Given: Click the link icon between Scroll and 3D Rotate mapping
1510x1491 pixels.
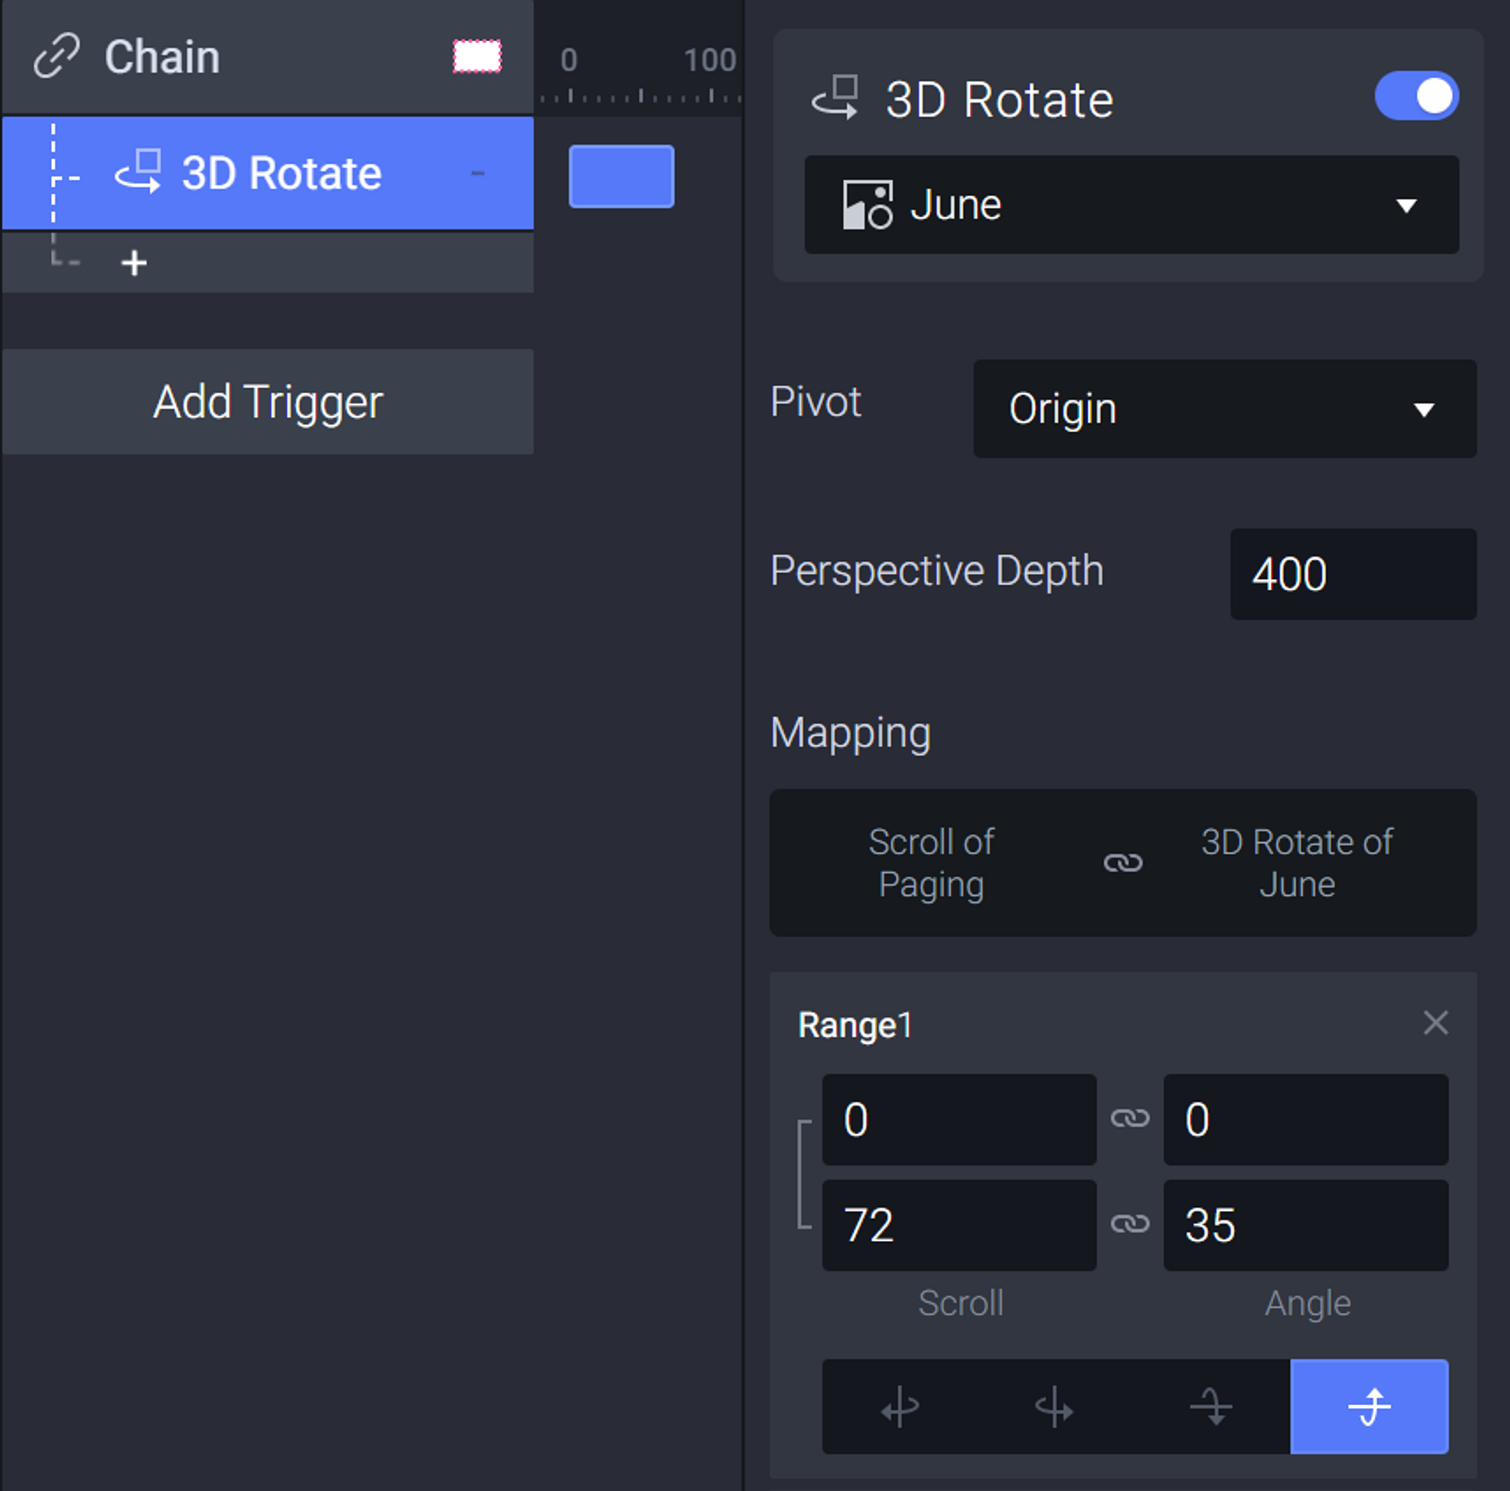Looking at the screenshot, I should pyautogui.click(x=1122, y=863).
